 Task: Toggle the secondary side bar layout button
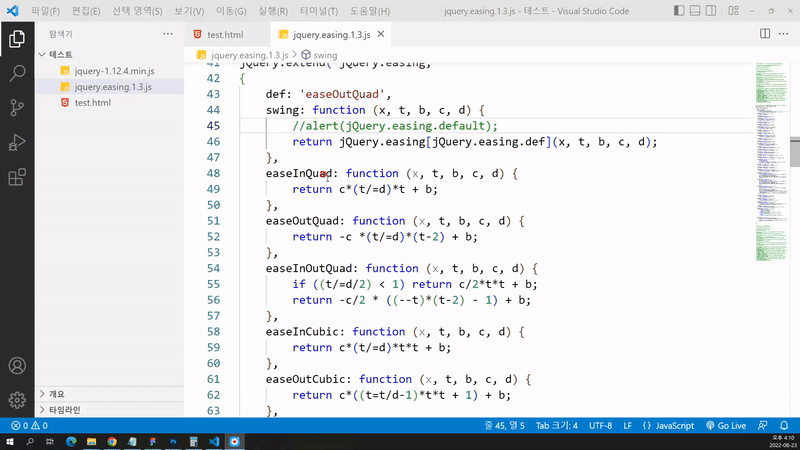coord(711,11)
